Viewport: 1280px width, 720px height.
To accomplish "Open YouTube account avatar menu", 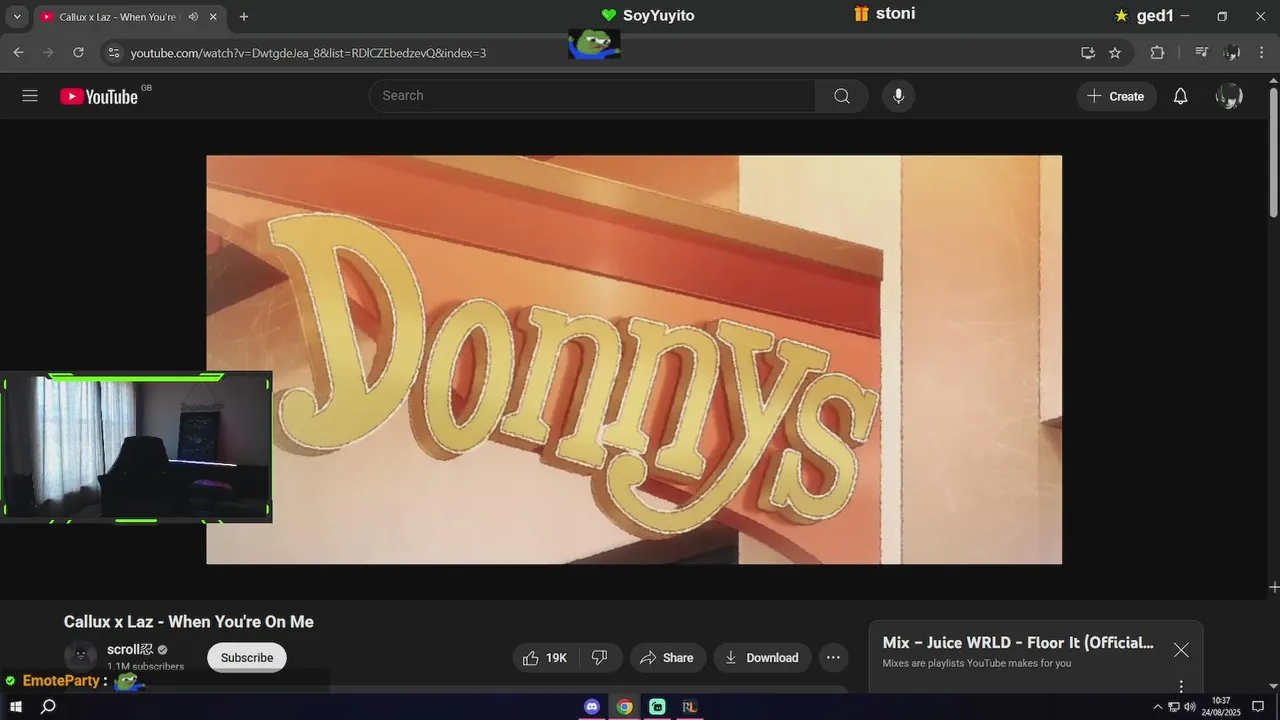I will click(x=1229, y=96).
